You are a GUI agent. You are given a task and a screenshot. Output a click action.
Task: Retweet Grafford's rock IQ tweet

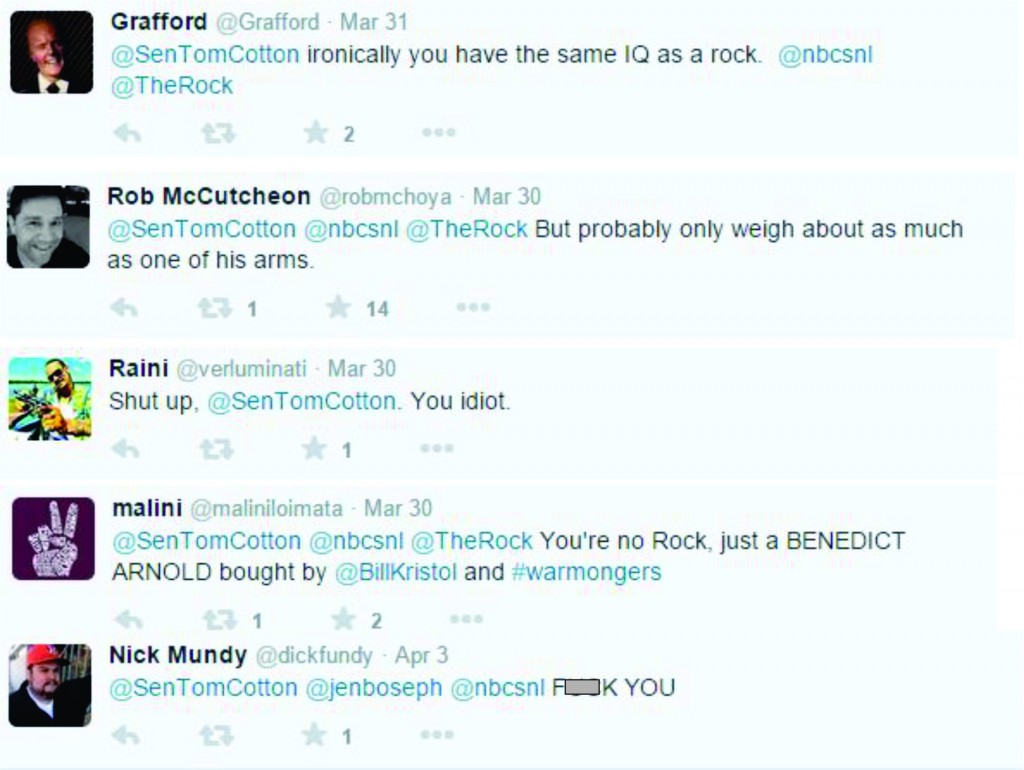click(218, 133)
